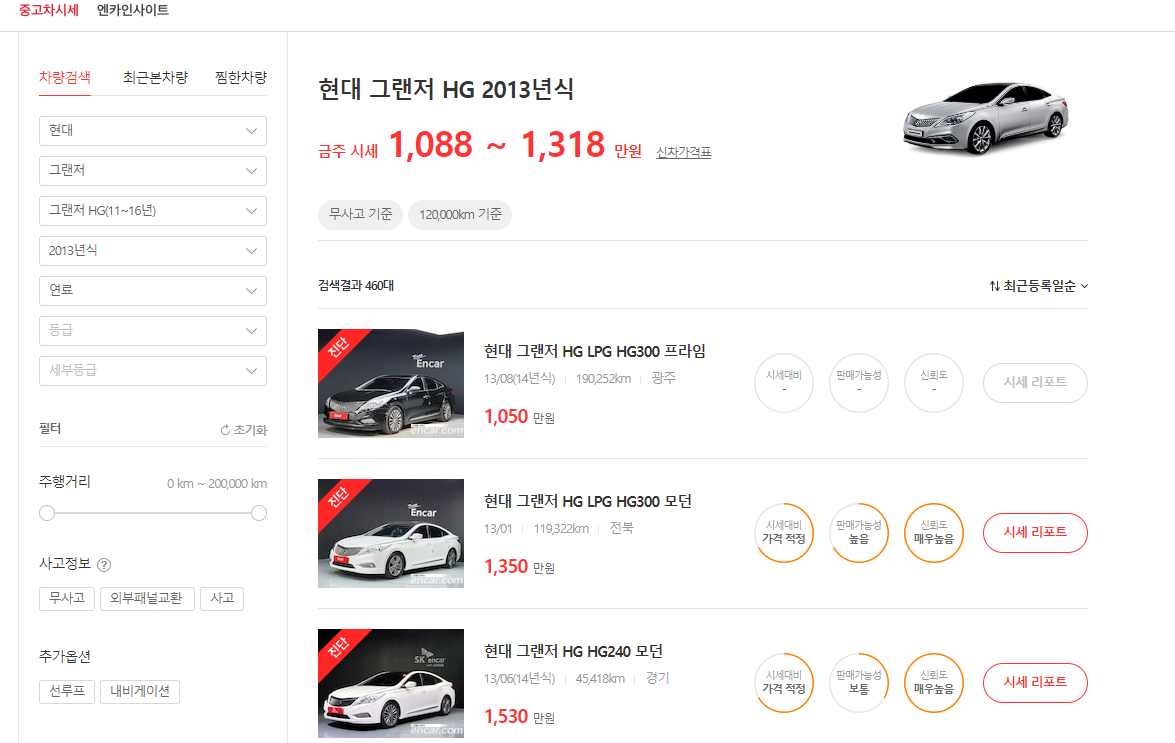Screen dimensions: 1175x743
Task: Open the 연료 fuel dropdown
Action: pos(153,291)
